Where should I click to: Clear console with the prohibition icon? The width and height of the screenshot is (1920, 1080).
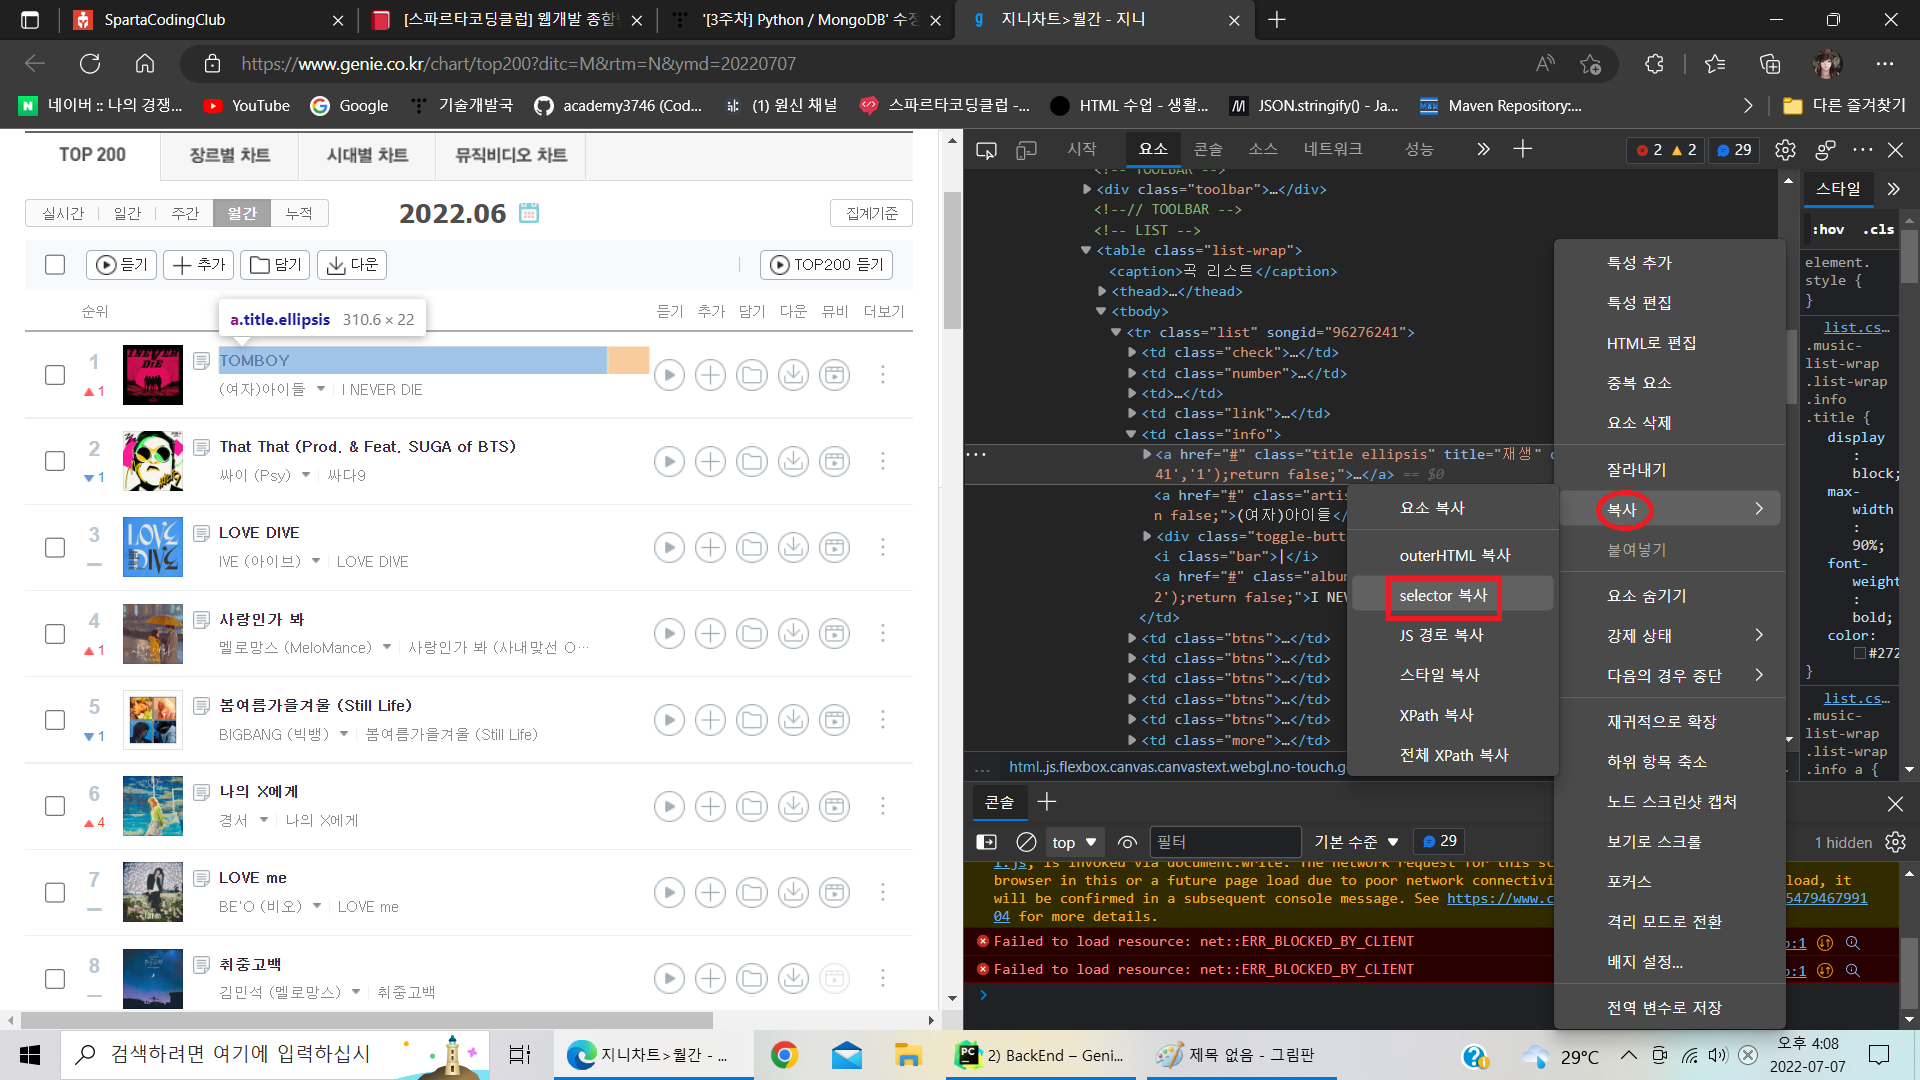[x=1026, y=842]
